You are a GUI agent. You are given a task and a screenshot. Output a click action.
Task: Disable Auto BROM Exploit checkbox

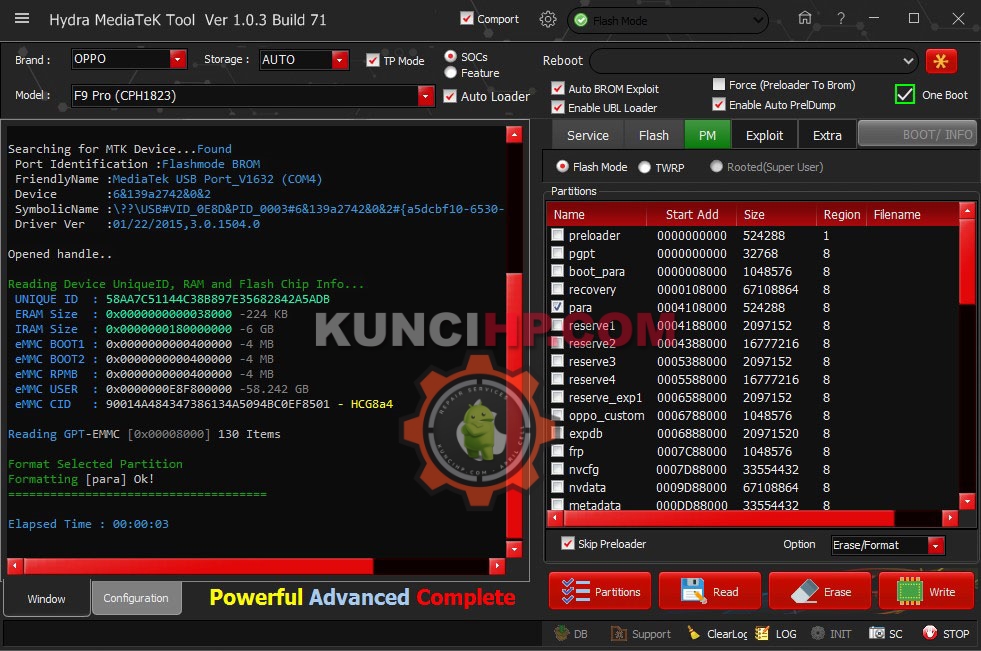click(558, 88)
